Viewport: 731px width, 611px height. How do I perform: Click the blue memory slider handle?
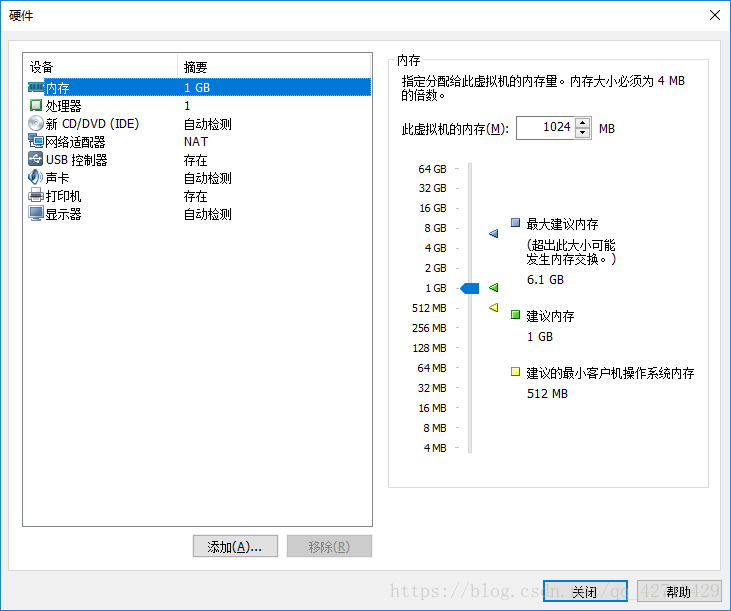(470, 288)
